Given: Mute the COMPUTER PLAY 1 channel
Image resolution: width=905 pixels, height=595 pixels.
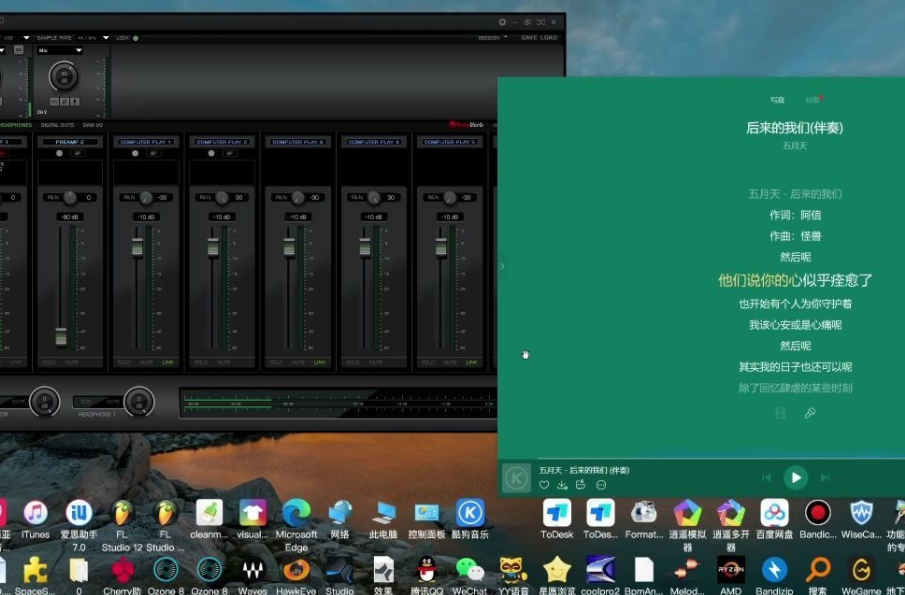Looking at the screenshot, I should [x=147, y=362].
